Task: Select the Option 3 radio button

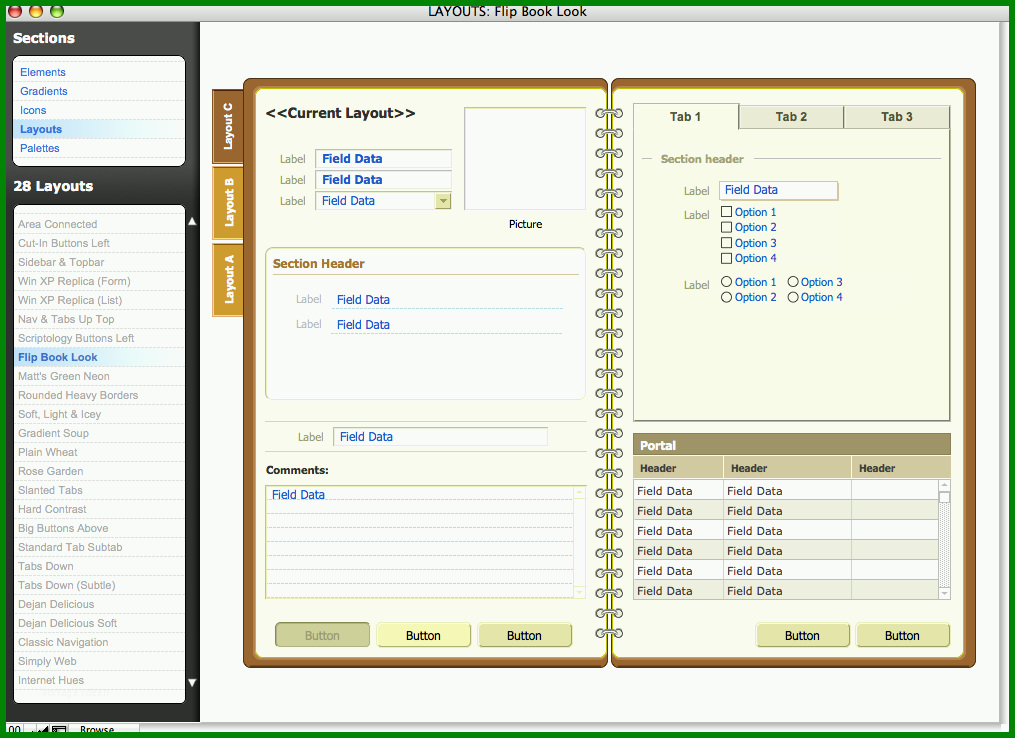Action: (793, 282)
